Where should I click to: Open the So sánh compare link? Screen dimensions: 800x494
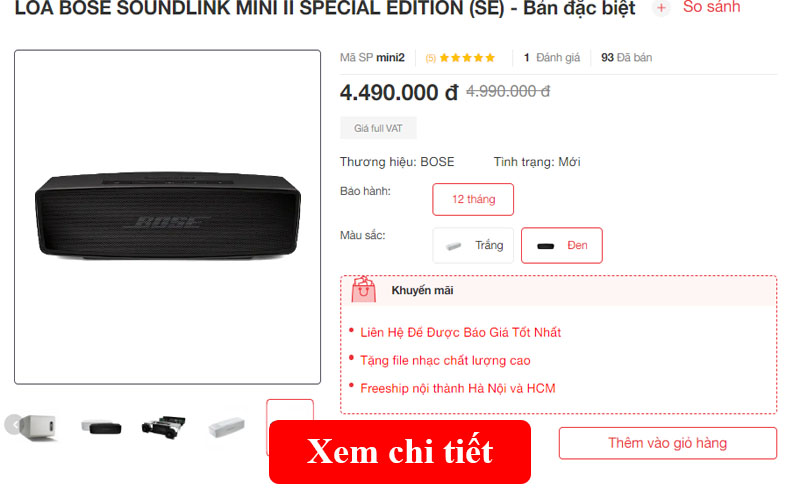click(x=711, y=7)
